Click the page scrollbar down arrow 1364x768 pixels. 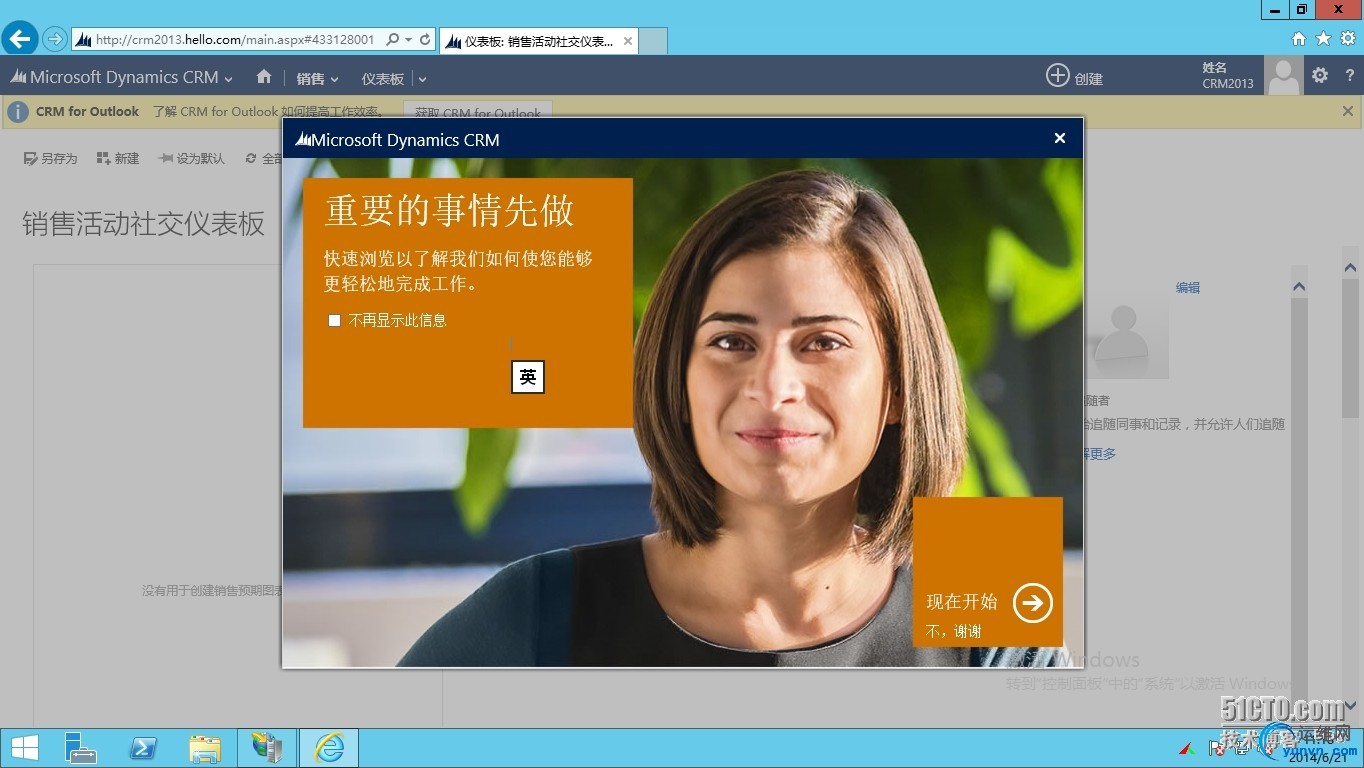coord(1350,705)
